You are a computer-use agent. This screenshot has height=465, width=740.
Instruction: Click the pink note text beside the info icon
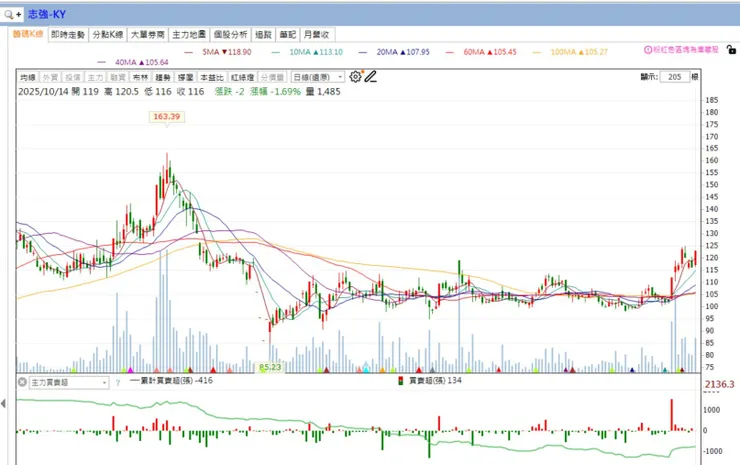point(686,50)
